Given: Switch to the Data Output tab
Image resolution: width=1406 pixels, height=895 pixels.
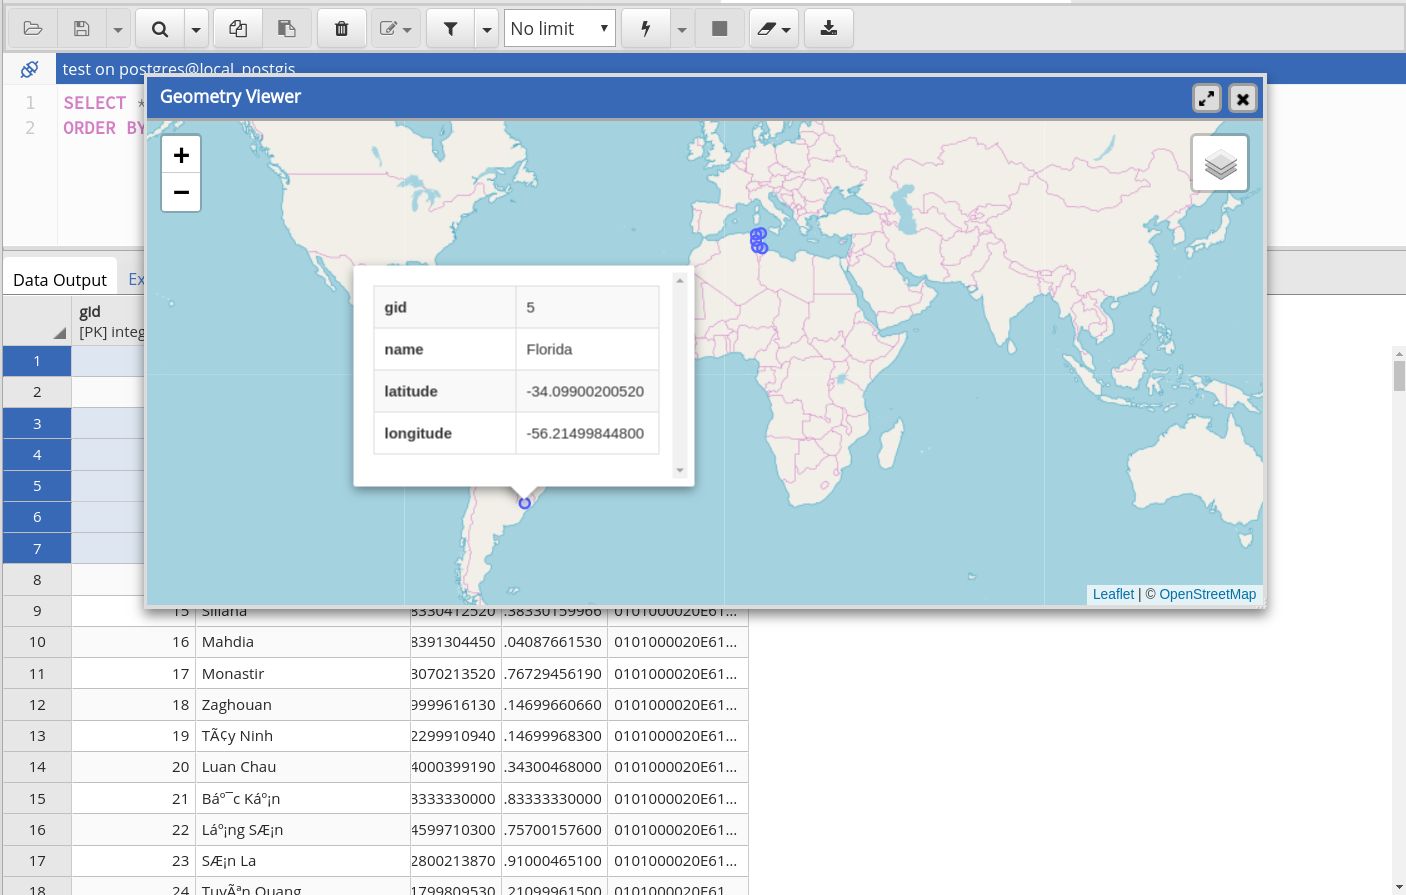Looking at the screenshot, I should click(60, 280).
